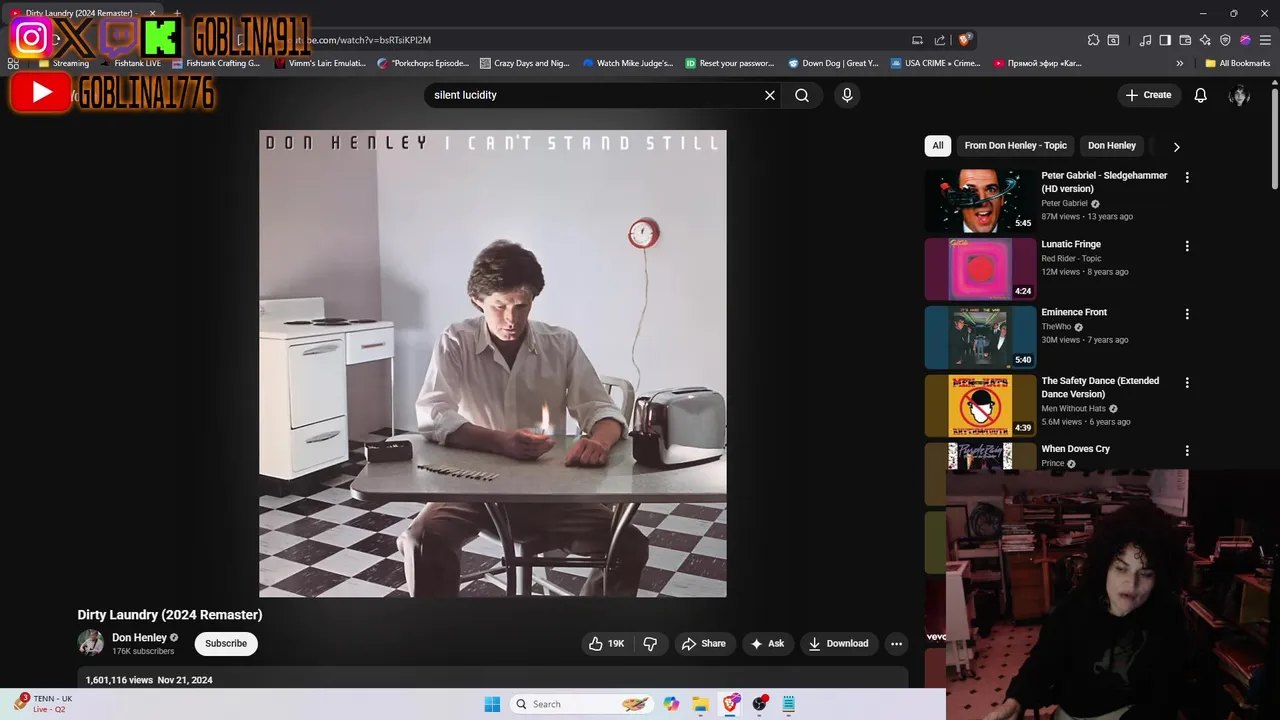
Task: Open options for The Safety Dance video
Action: (1187, 383)
